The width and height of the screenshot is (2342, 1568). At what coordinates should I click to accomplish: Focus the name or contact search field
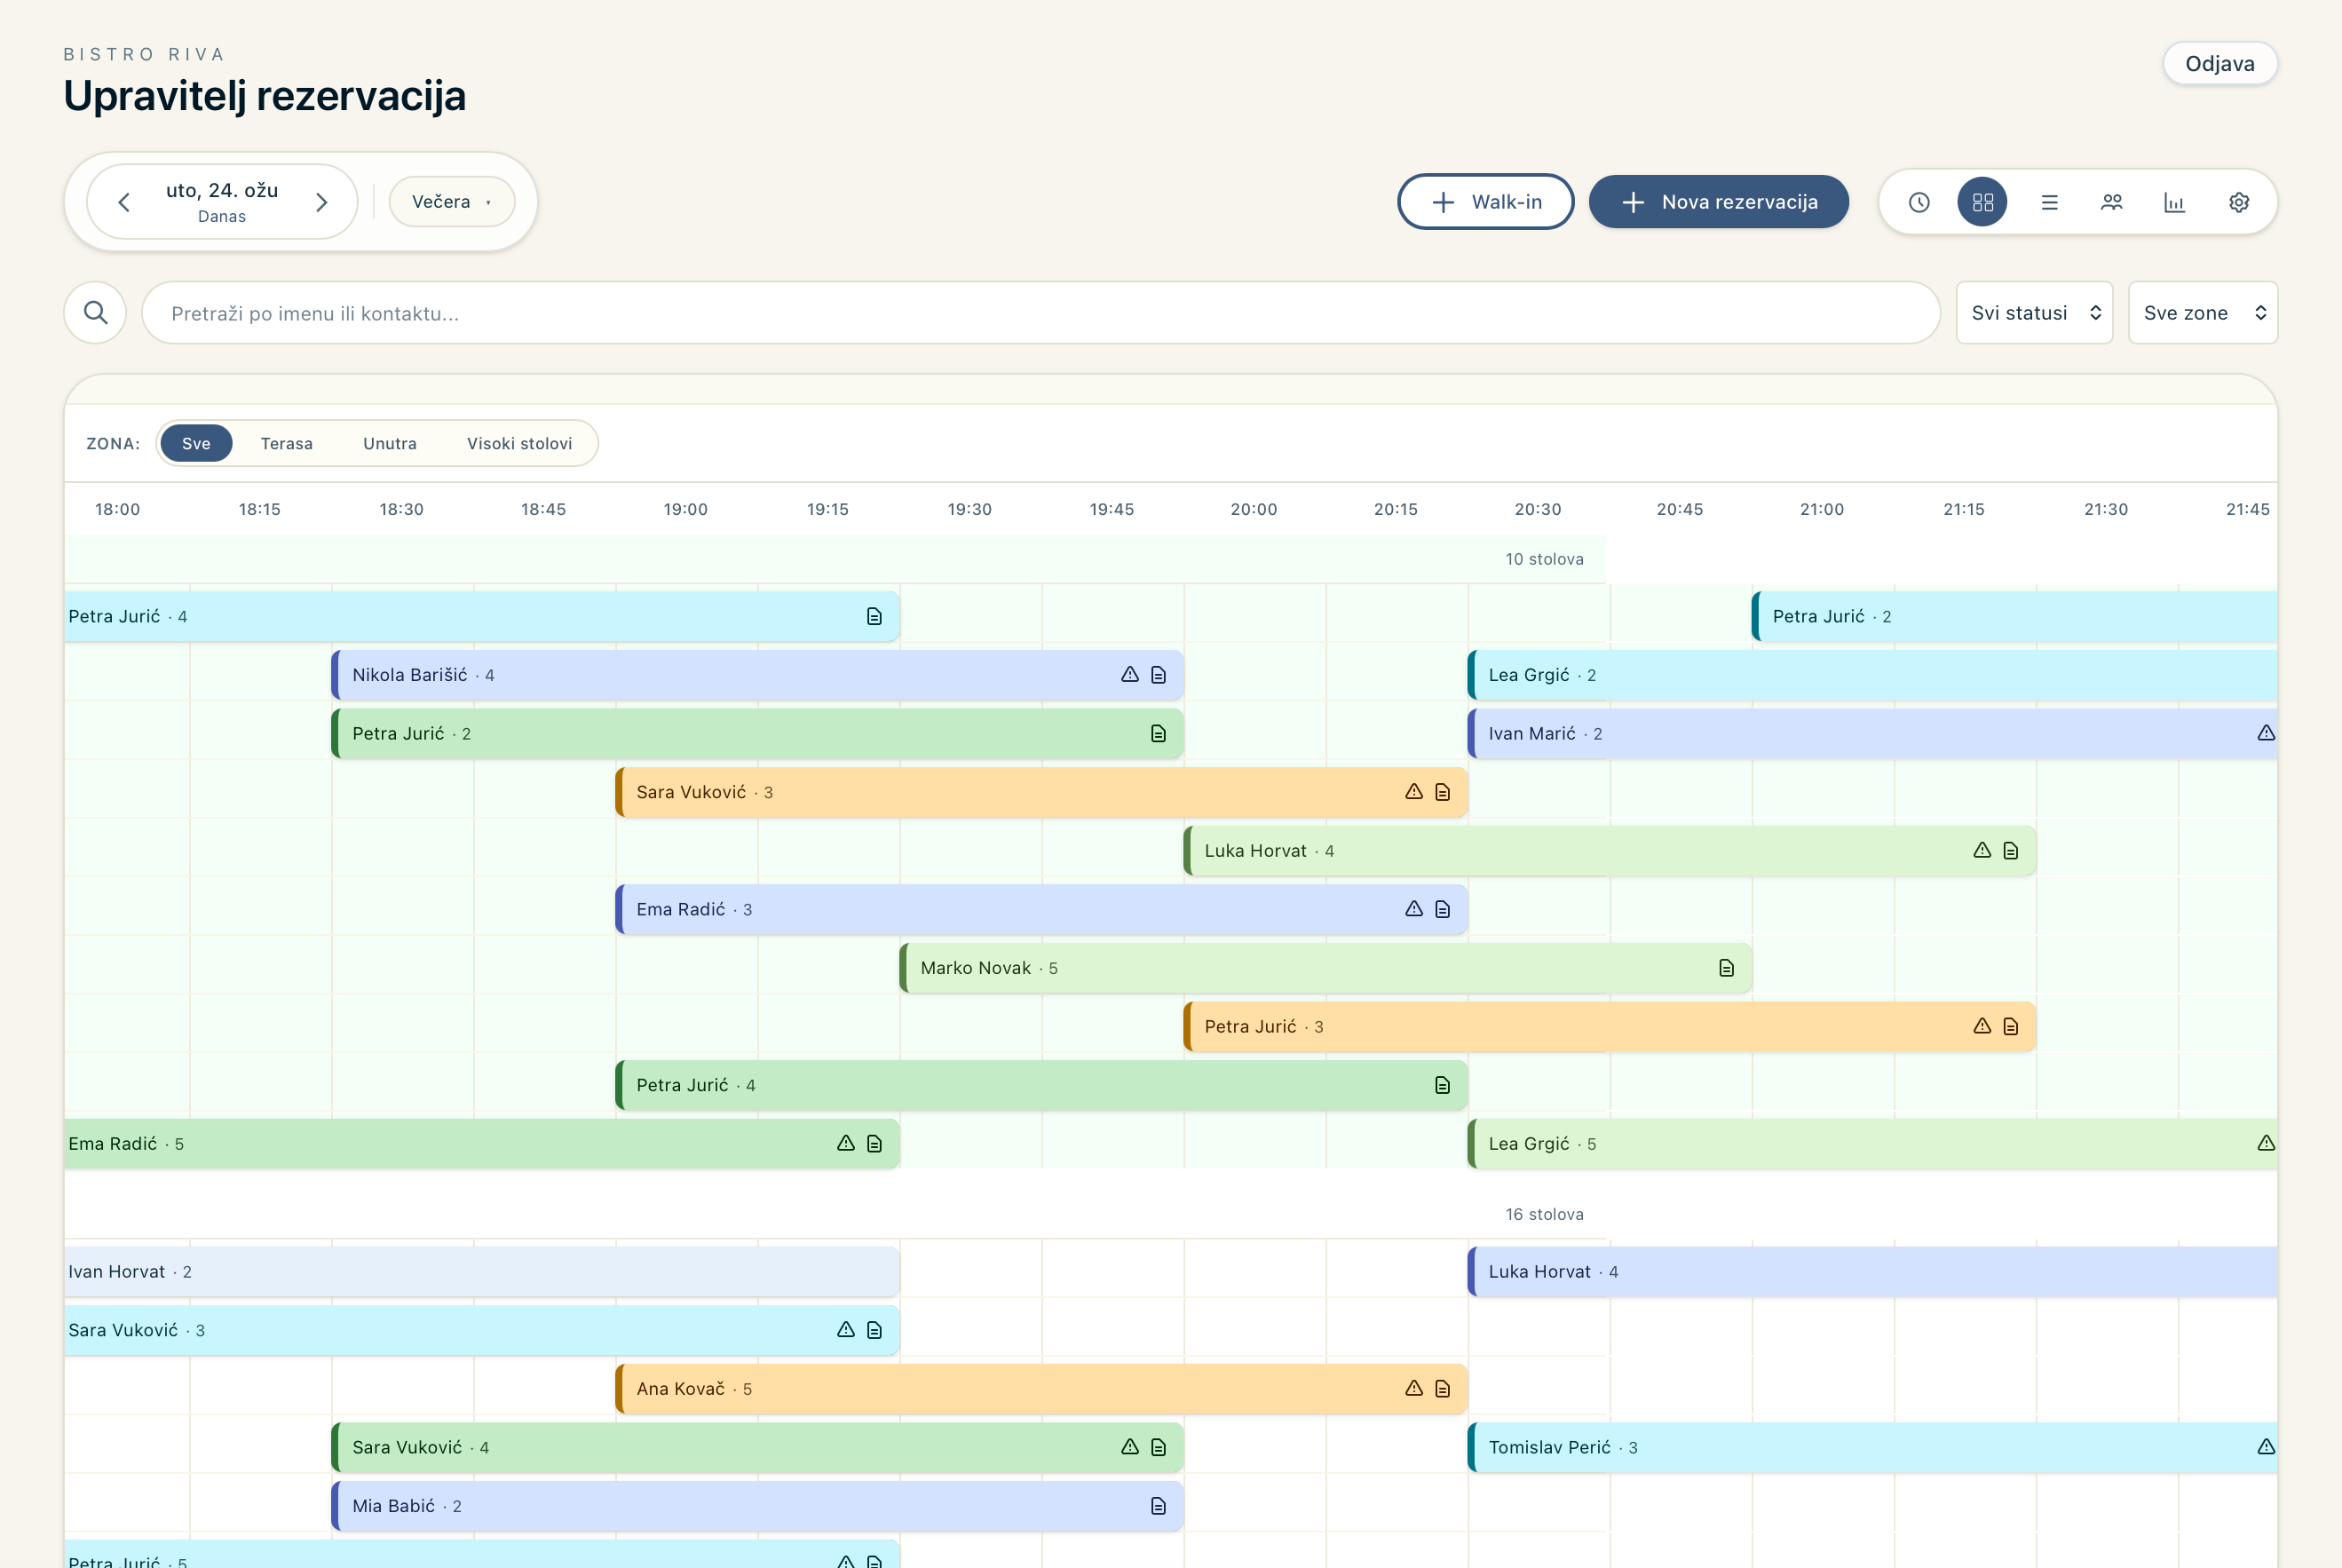pos(1040,313)
